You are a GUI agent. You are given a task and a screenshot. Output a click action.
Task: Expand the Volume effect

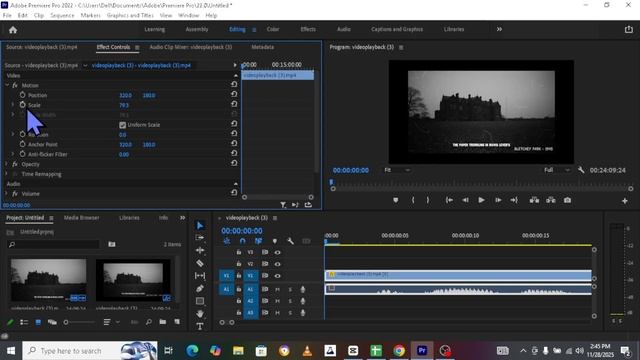[6, 193]
